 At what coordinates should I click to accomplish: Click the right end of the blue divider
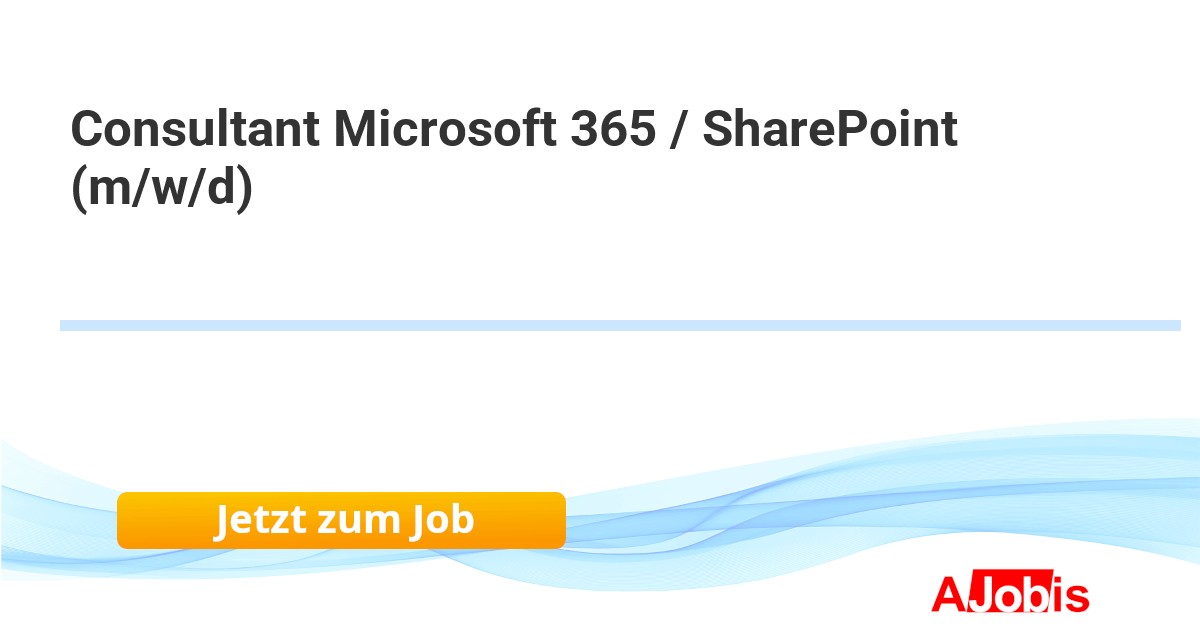point(1174,325)
